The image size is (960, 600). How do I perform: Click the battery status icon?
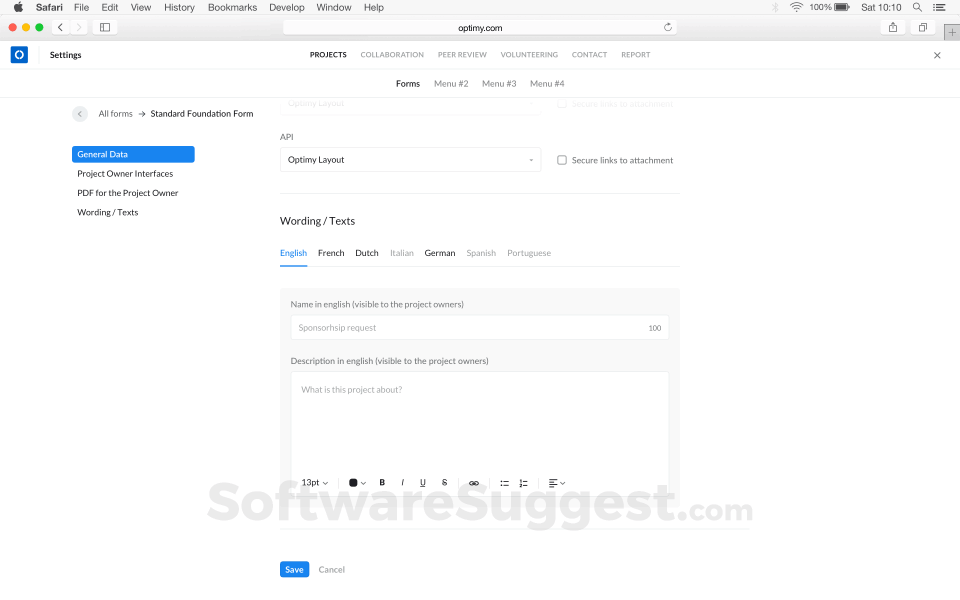click(842, 7)
